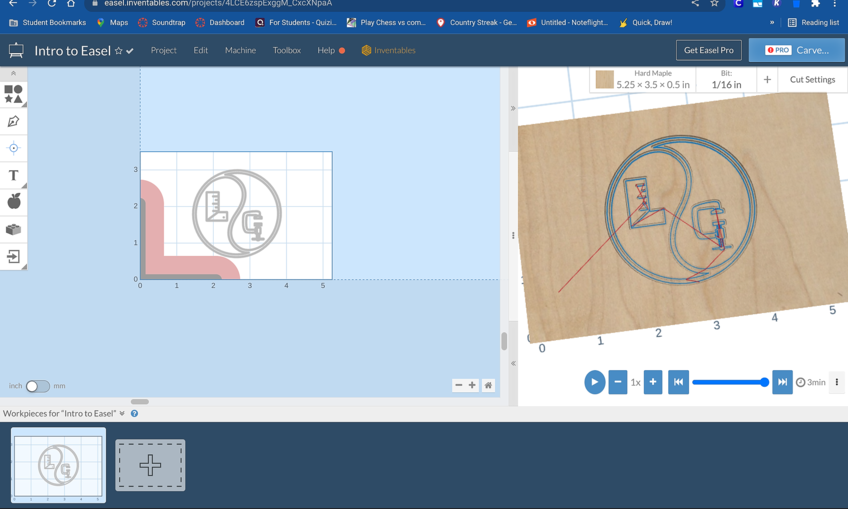Screen dimensions: 848x509
Task: Select the first workpiece thumbnail
Action: coord(58,465)
